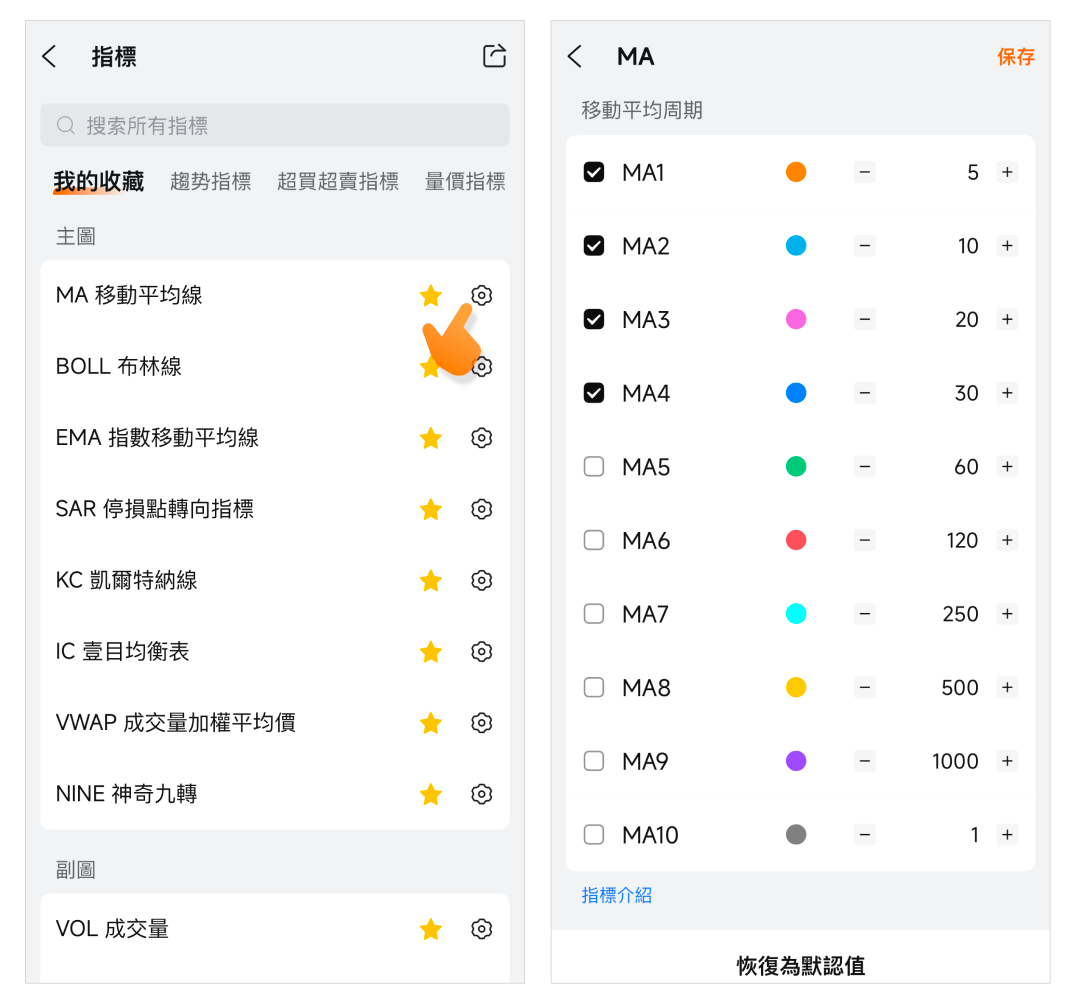Open settings gear for KC 凱爾特納線
Screen dimensions: 1076x1004
pos(482,580)
